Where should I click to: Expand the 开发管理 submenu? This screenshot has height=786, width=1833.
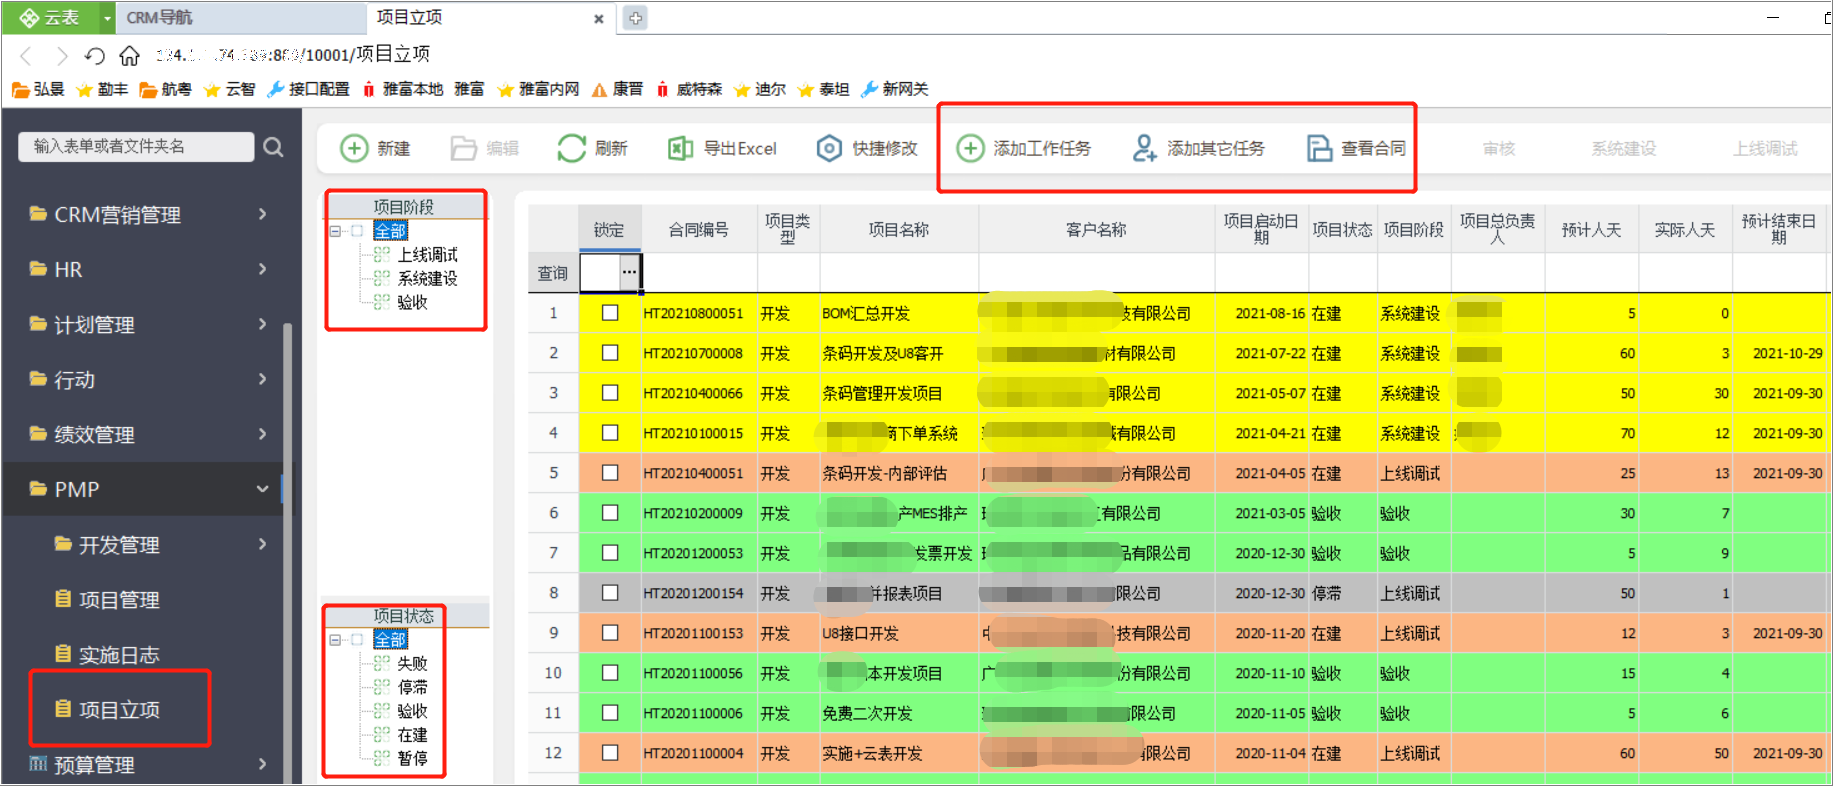[262, 544]
